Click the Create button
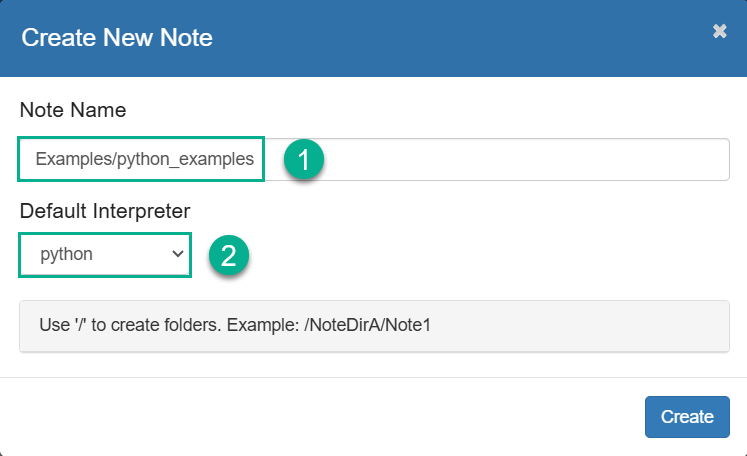 [x=687, y=416]
